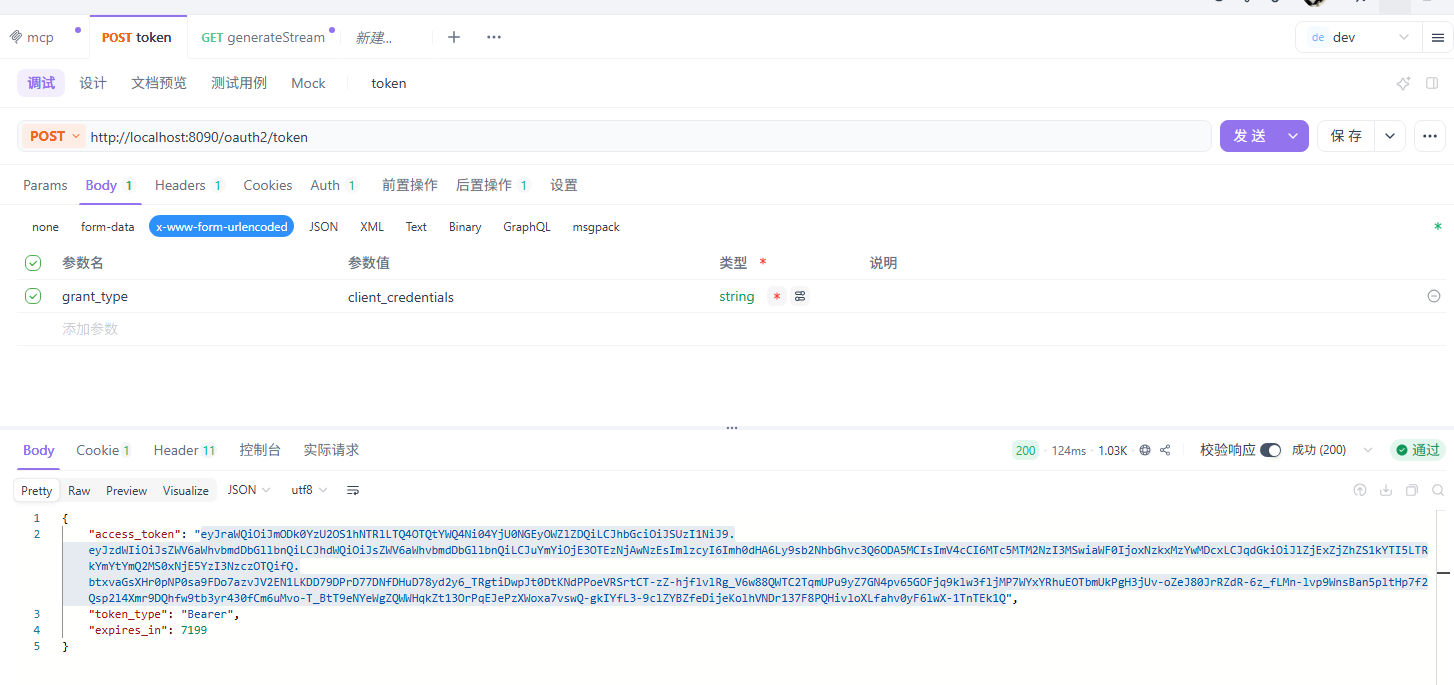
Task: Open the dev environment selector
Action: coord(1358,37)
